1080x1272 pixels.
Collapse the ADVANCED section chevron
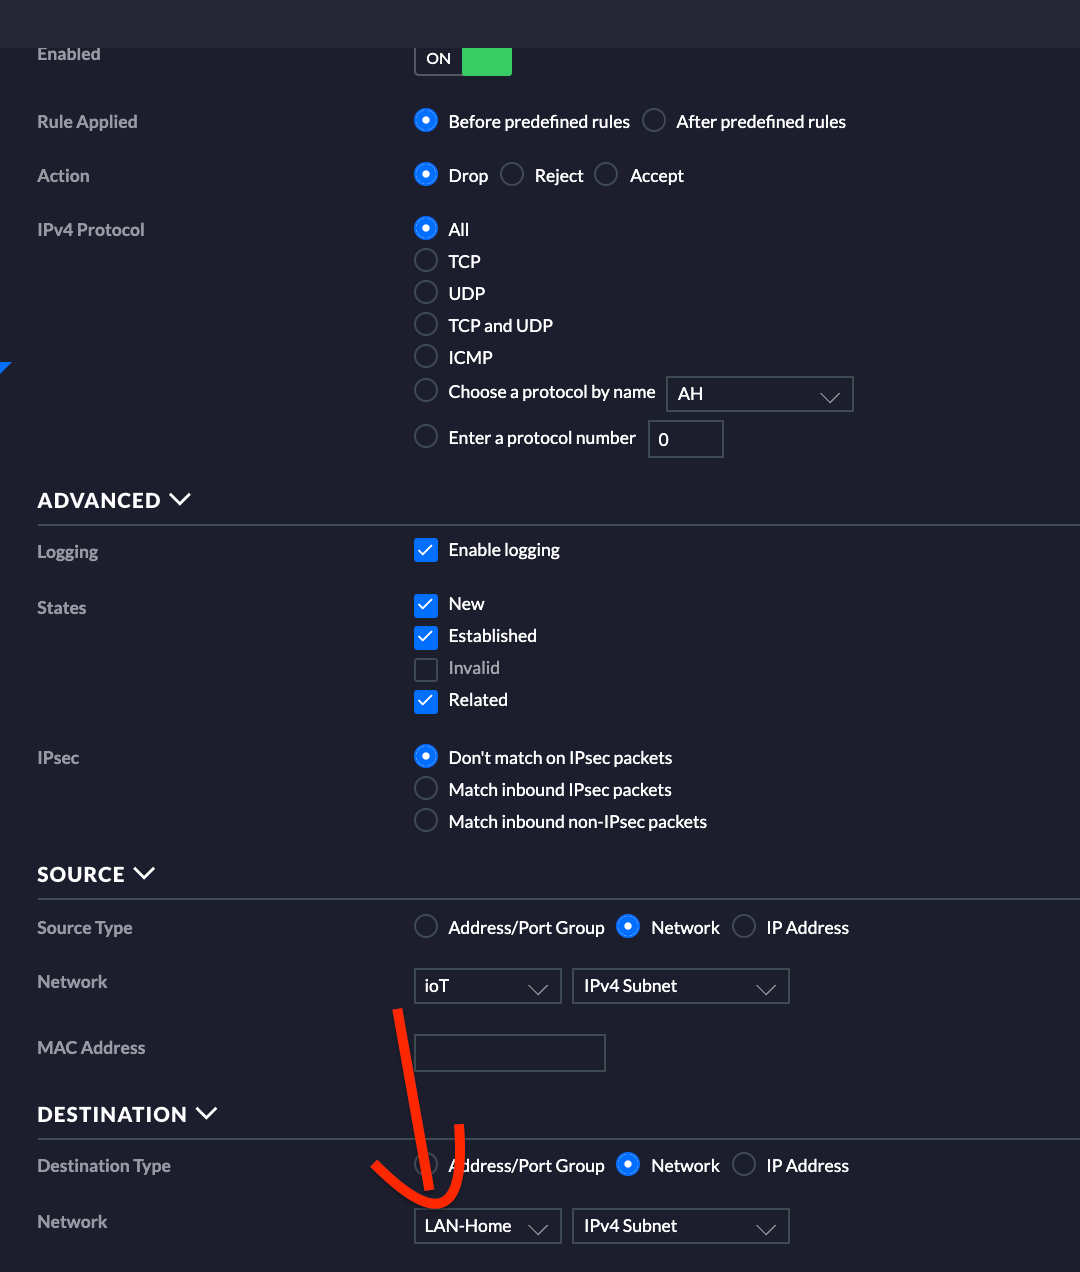pyautogui.click(x=180, y=499)
